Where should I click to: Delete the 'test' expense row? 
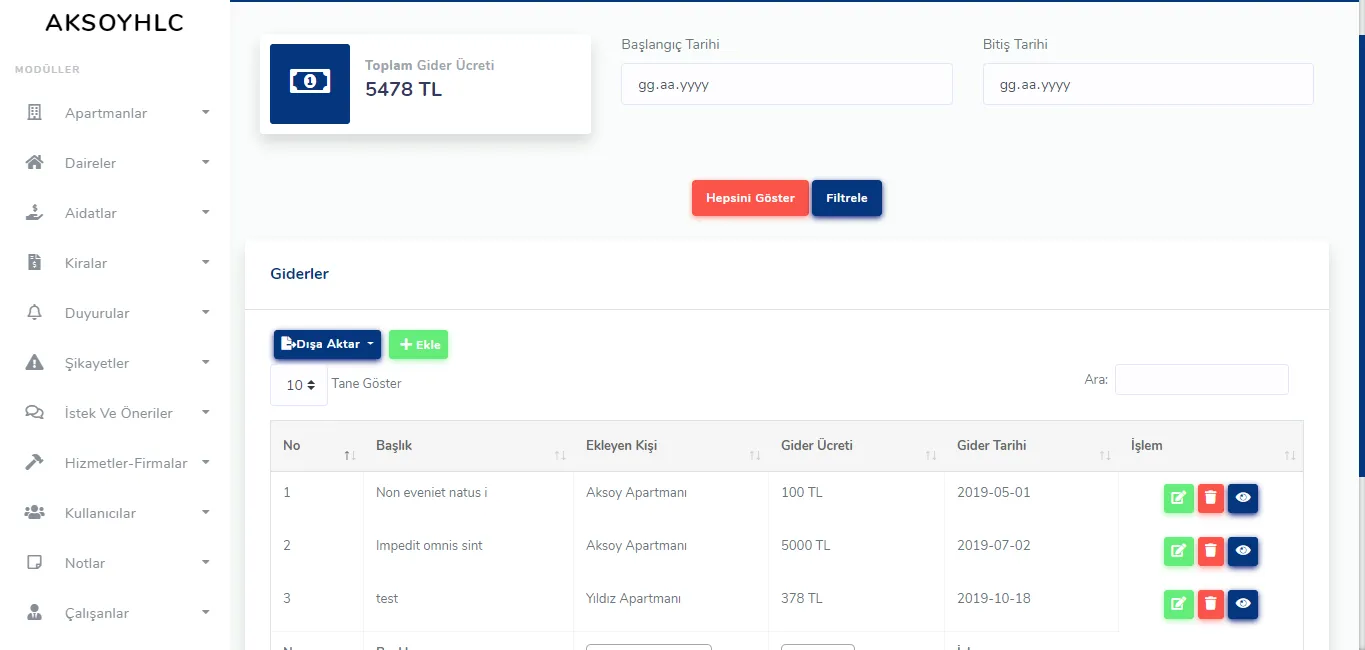click(x=1211, y=604)
